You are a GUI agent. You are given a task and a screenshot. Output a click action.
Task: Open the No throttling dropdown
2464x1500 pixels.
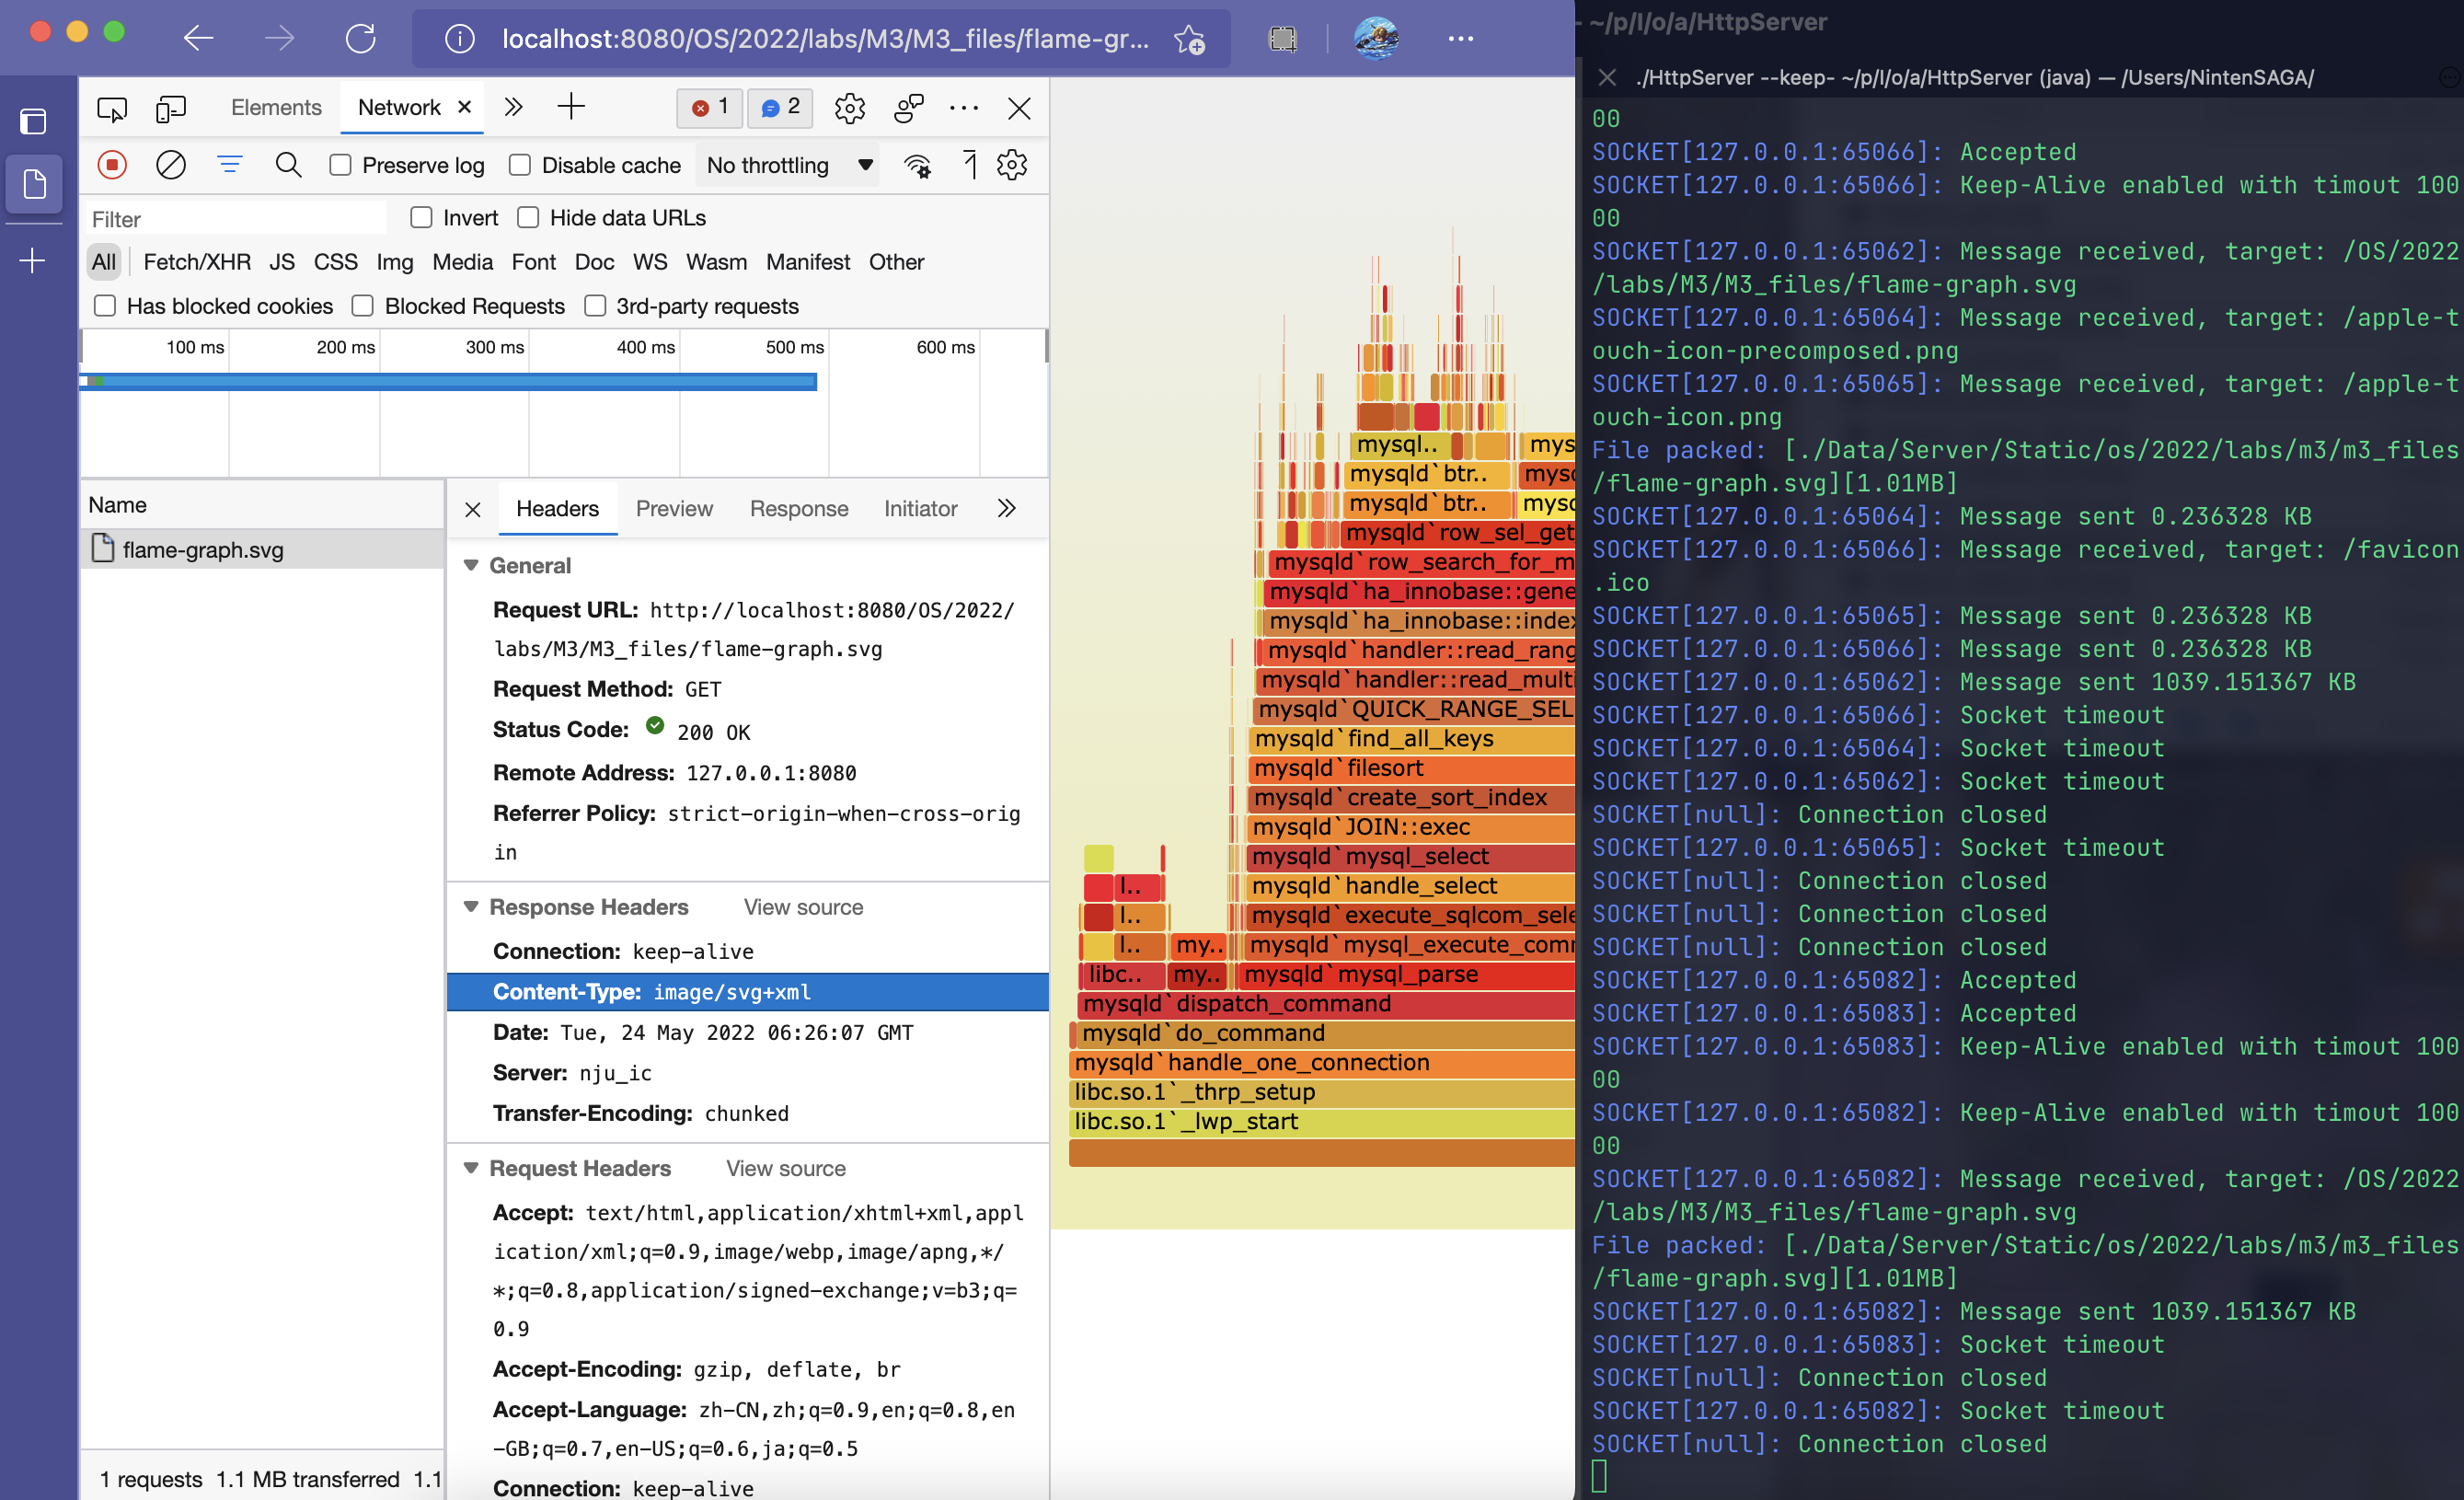[x=788, y=165]
